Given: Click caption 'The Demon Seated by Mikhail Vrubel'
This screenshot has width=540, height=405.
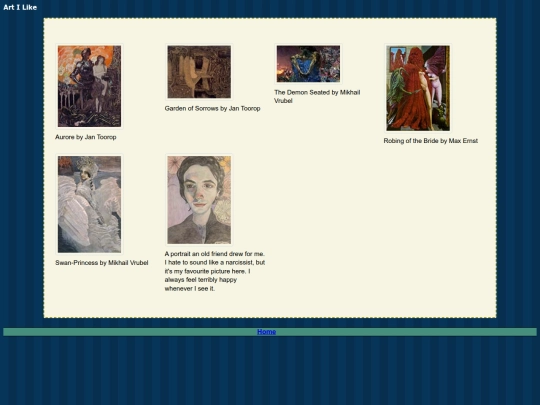Looking at the screenshot, I should (317, 96).
